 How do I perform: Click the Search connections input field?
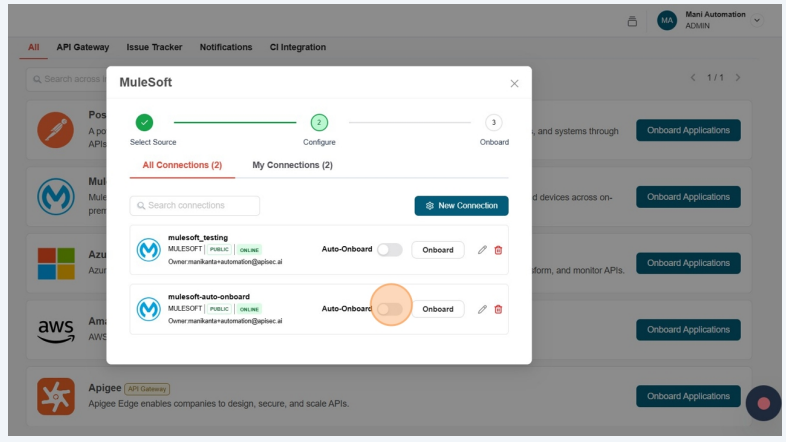point(195,205)
